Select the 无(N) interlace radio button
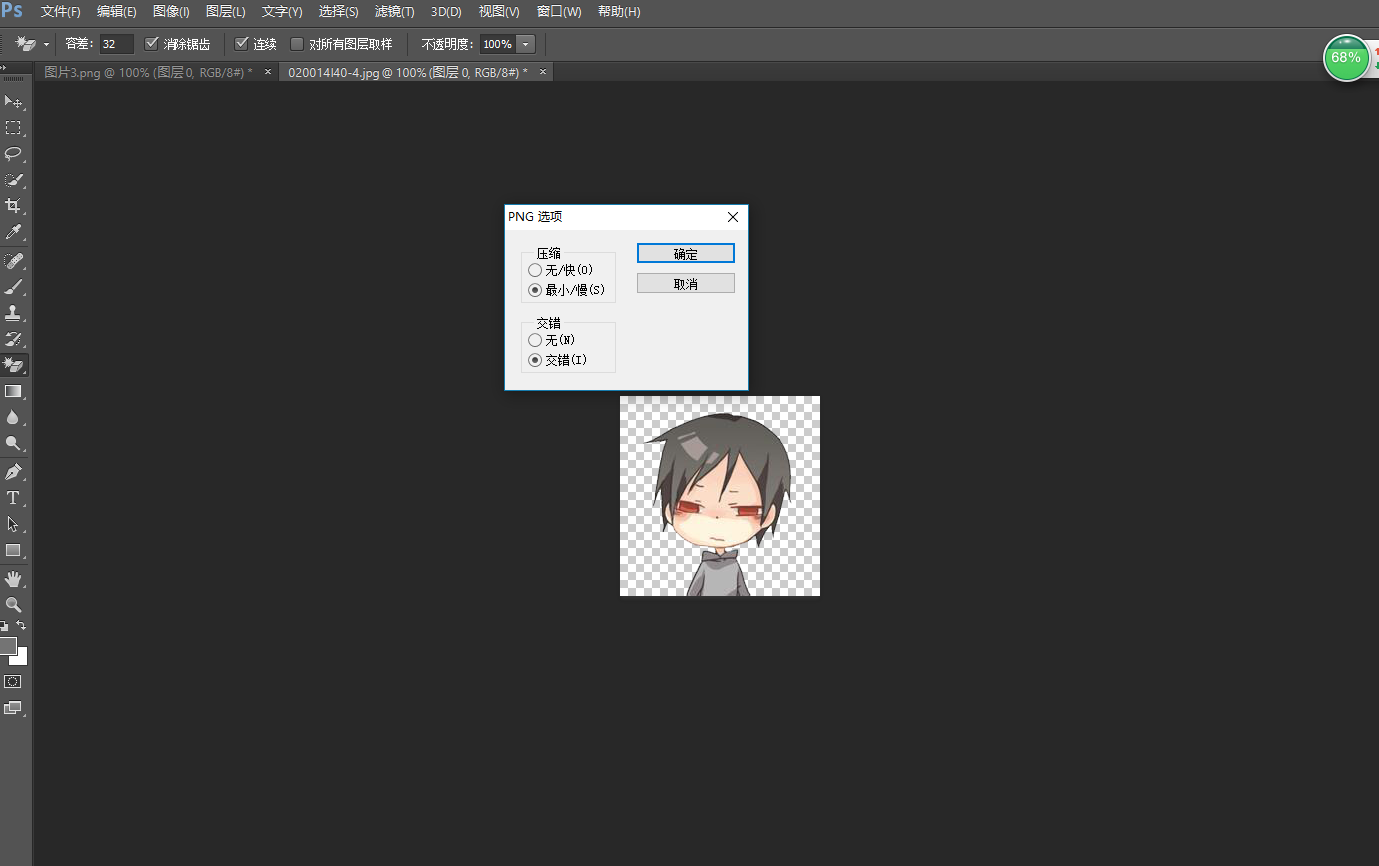 [x=535, y=339]
